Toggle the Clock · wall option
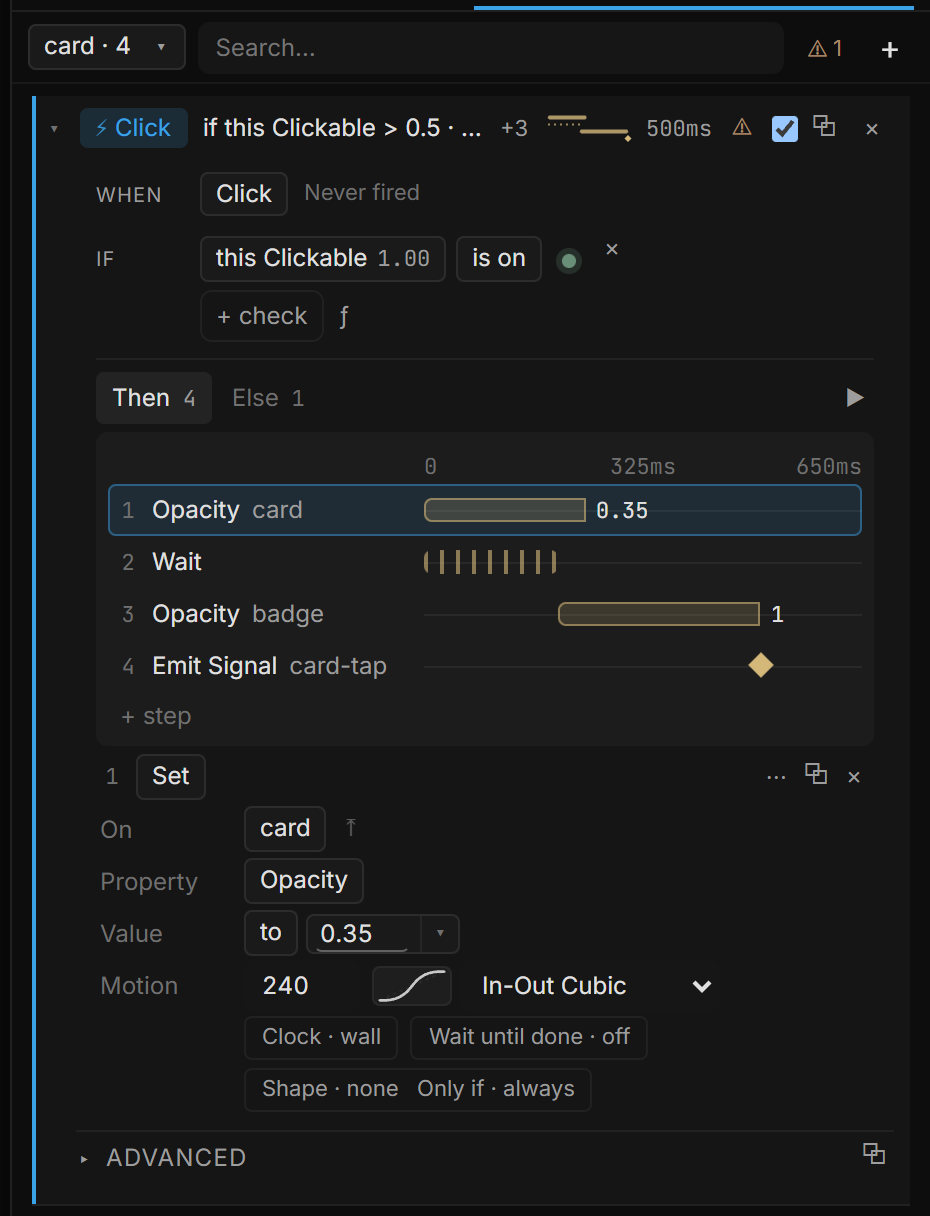 (321, 1038)
